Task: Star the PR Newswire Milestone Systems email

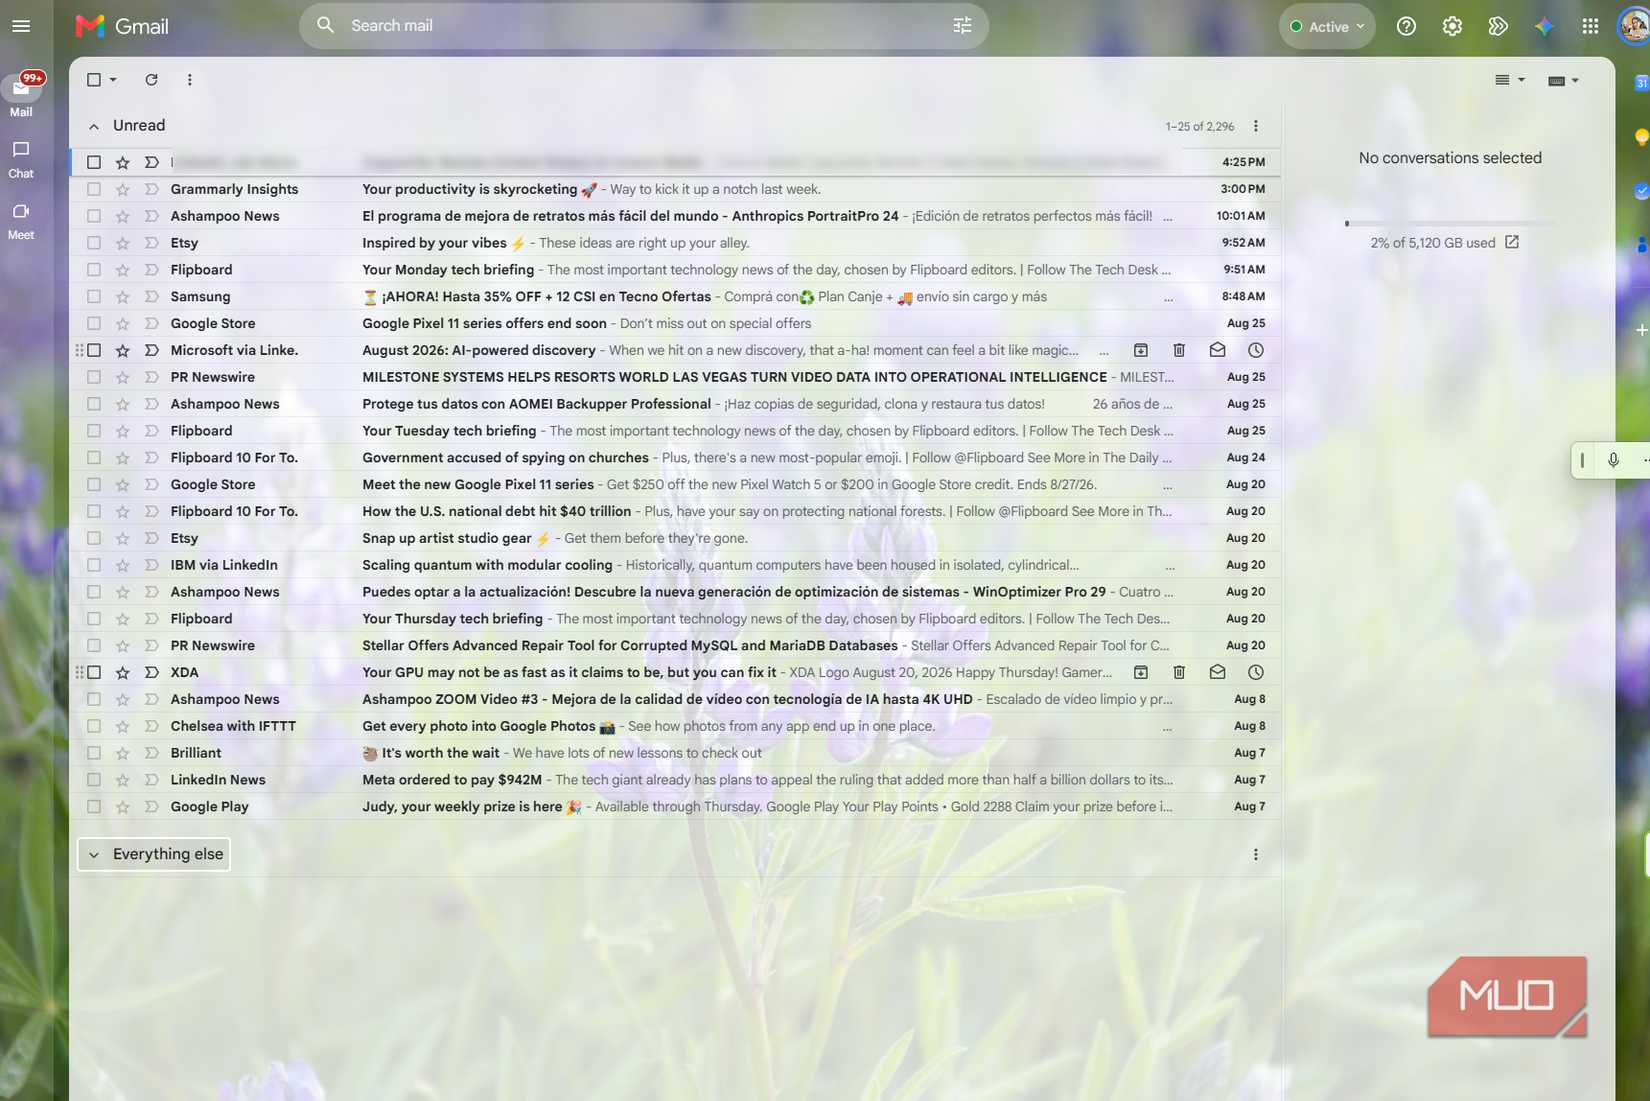Action: coord(122,377)
